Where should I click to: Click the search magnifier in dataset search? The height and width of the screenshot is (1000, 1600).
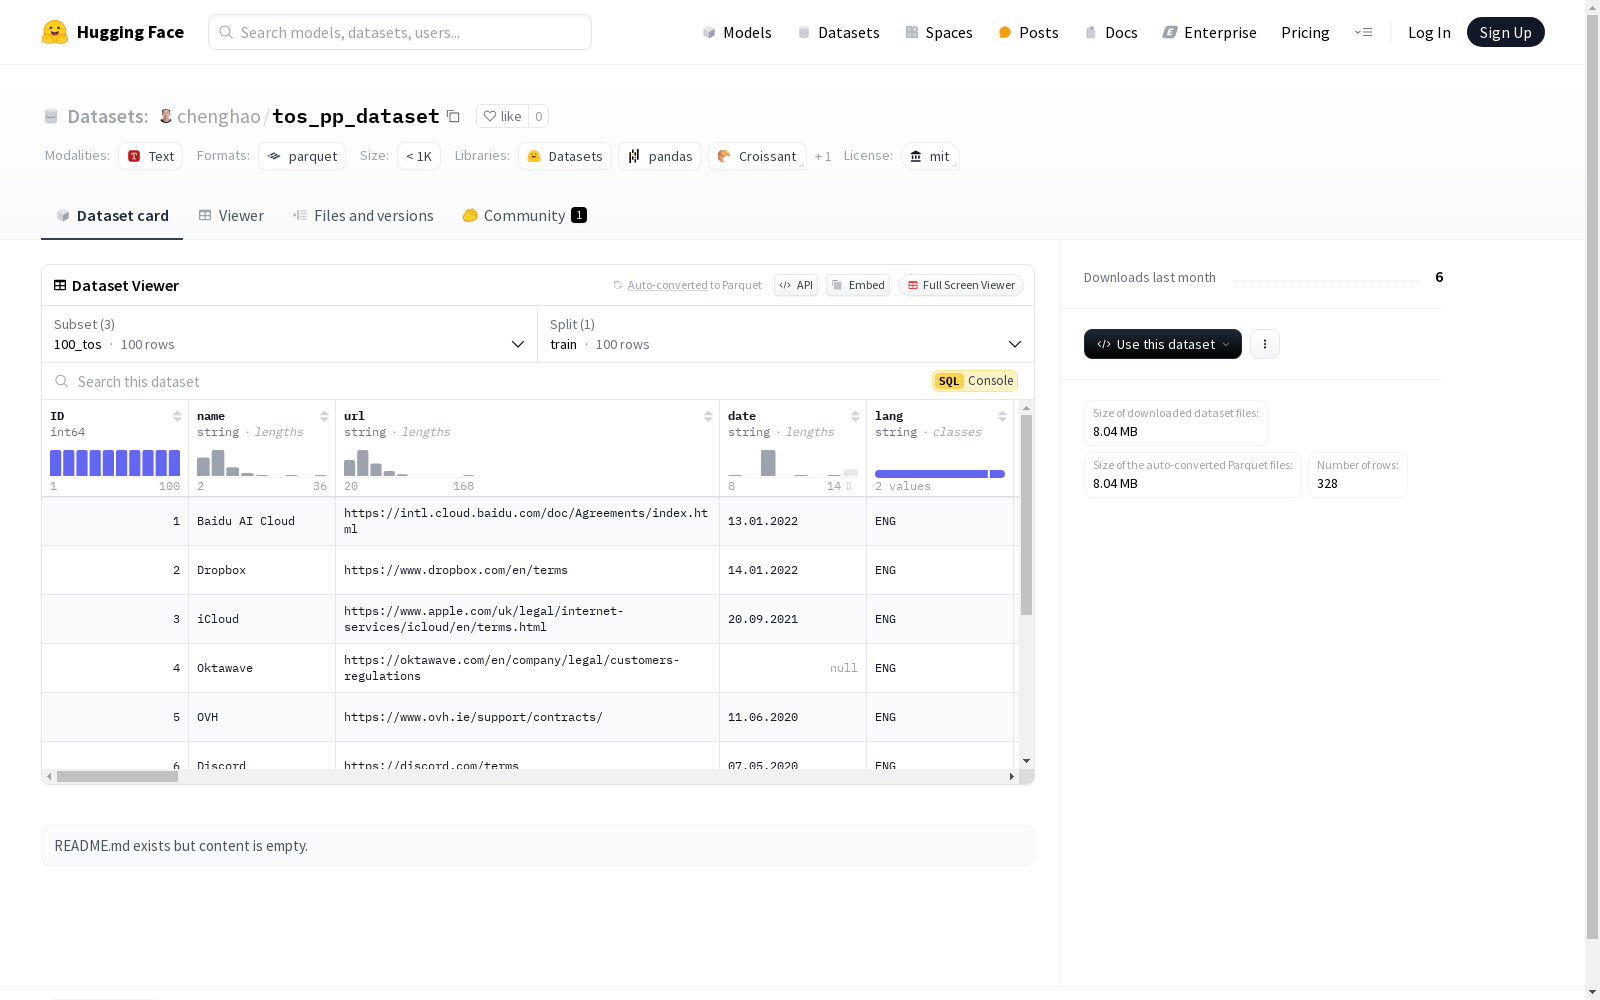62,381
